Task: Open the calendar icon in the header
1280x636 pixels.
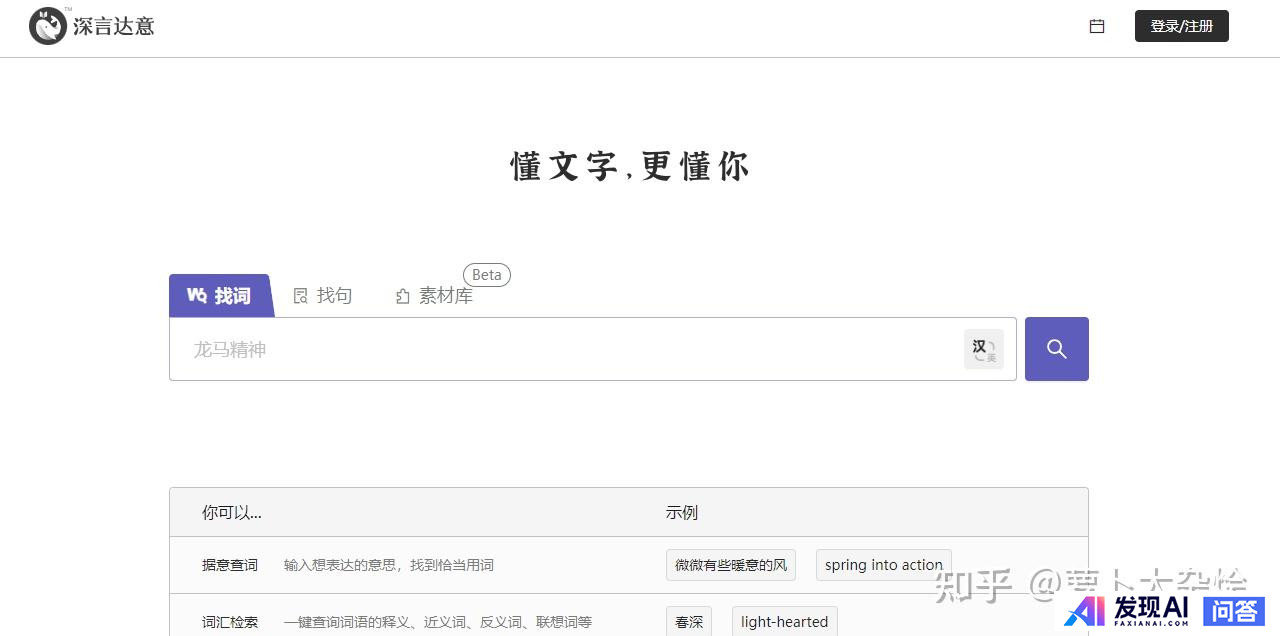Action: (1097, 27)
